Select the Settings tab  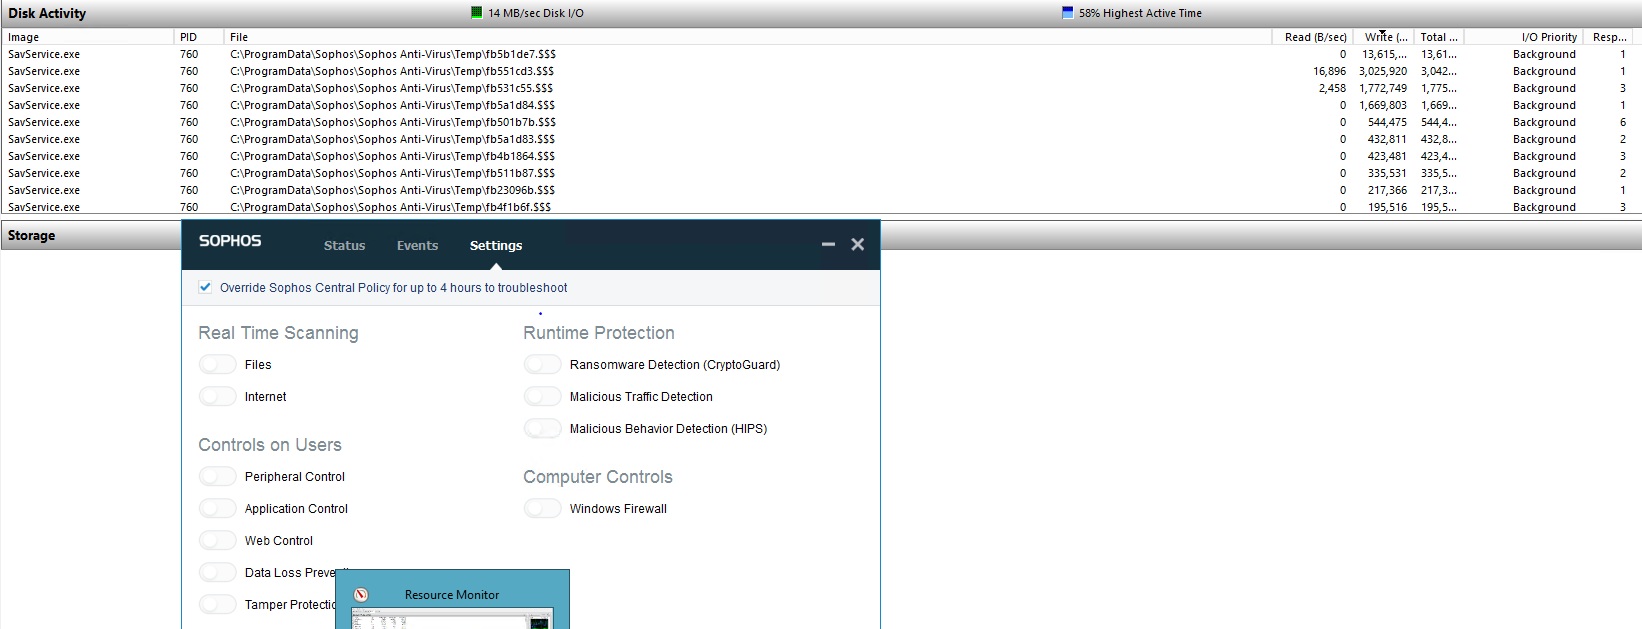(x=496, y=246)
